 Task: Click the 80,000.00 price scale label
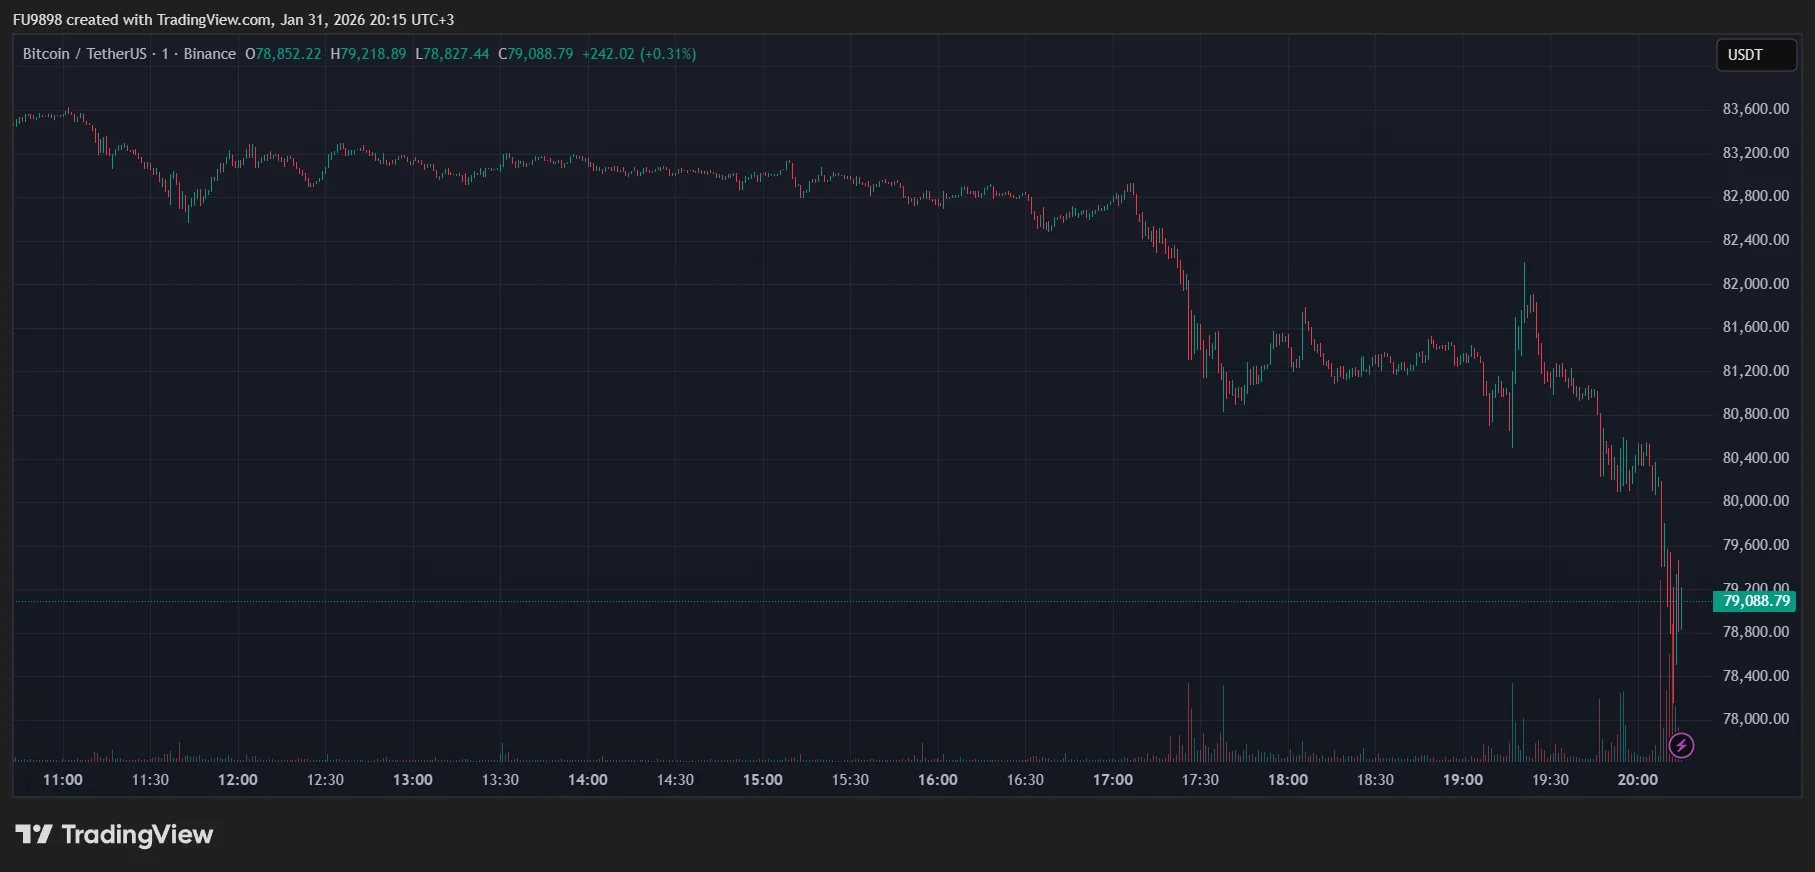coord(1755,501)
